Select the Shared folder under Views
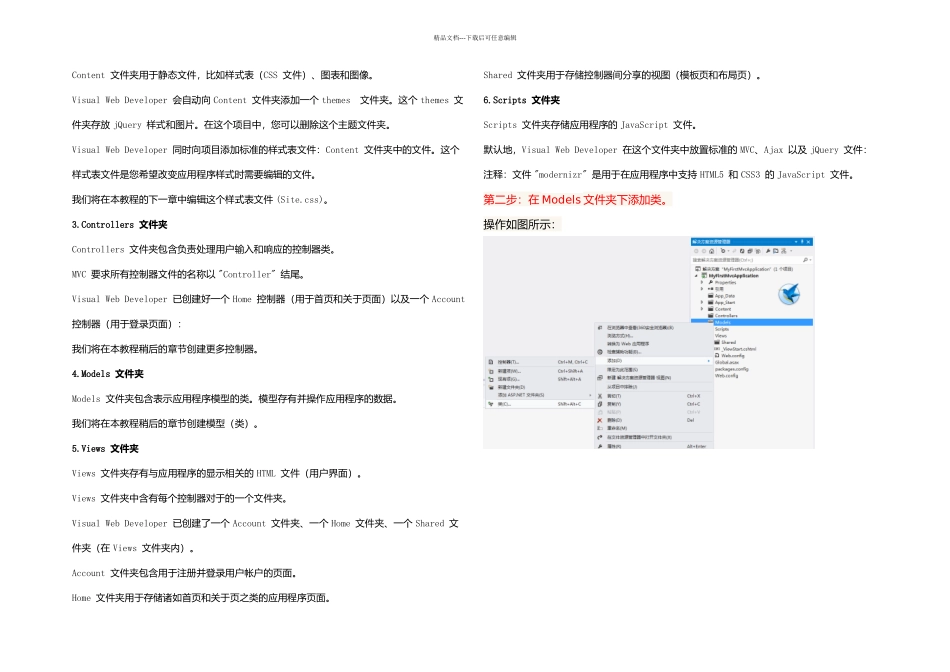Screen dimensions: 950x672 [x=725, y=342]
